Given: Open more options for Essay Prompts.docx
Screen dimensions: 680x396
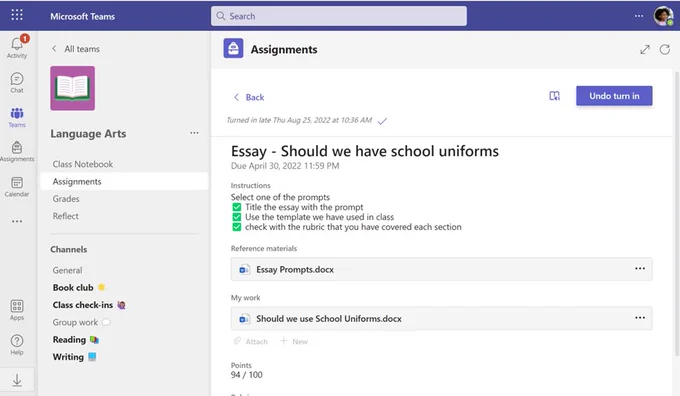Looking at the screenshot, I should [x=640, y=268].
